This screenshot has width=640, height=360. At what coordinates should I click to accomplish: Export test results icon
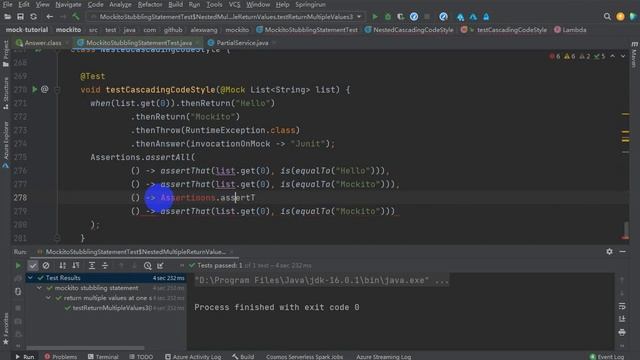(x=160, y=266)
